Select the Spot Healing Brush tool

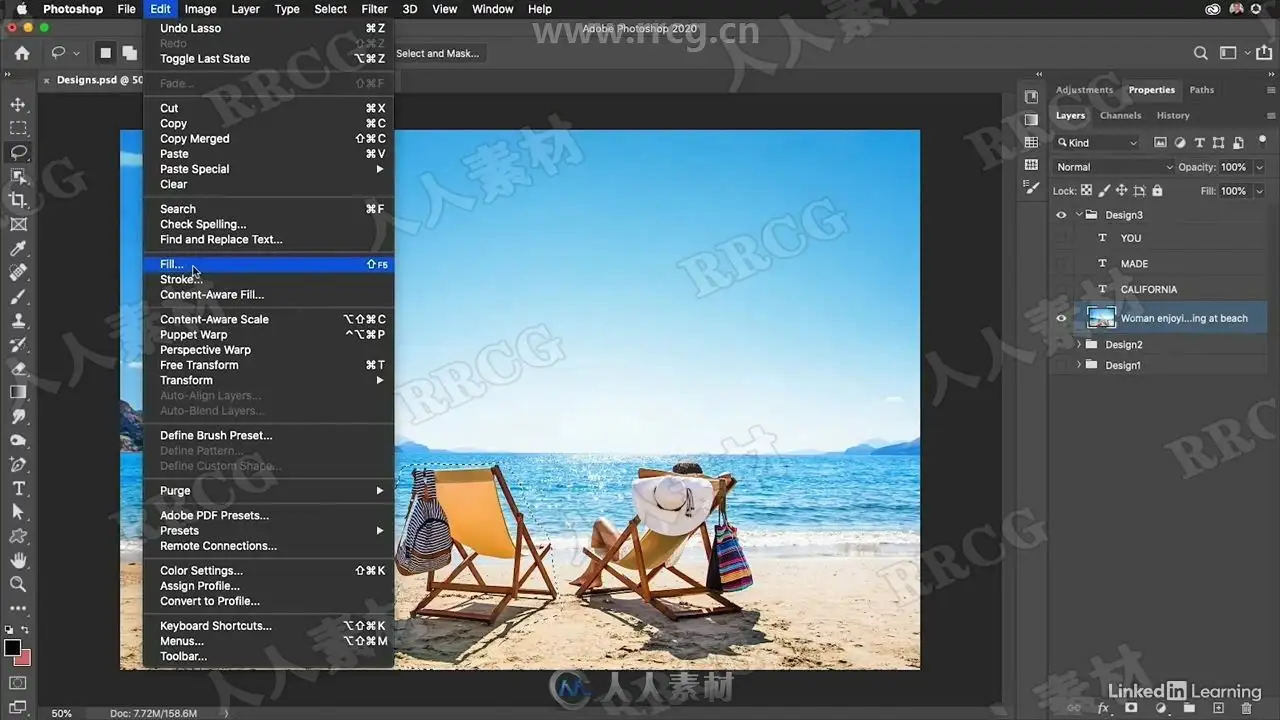click(18, 272)
